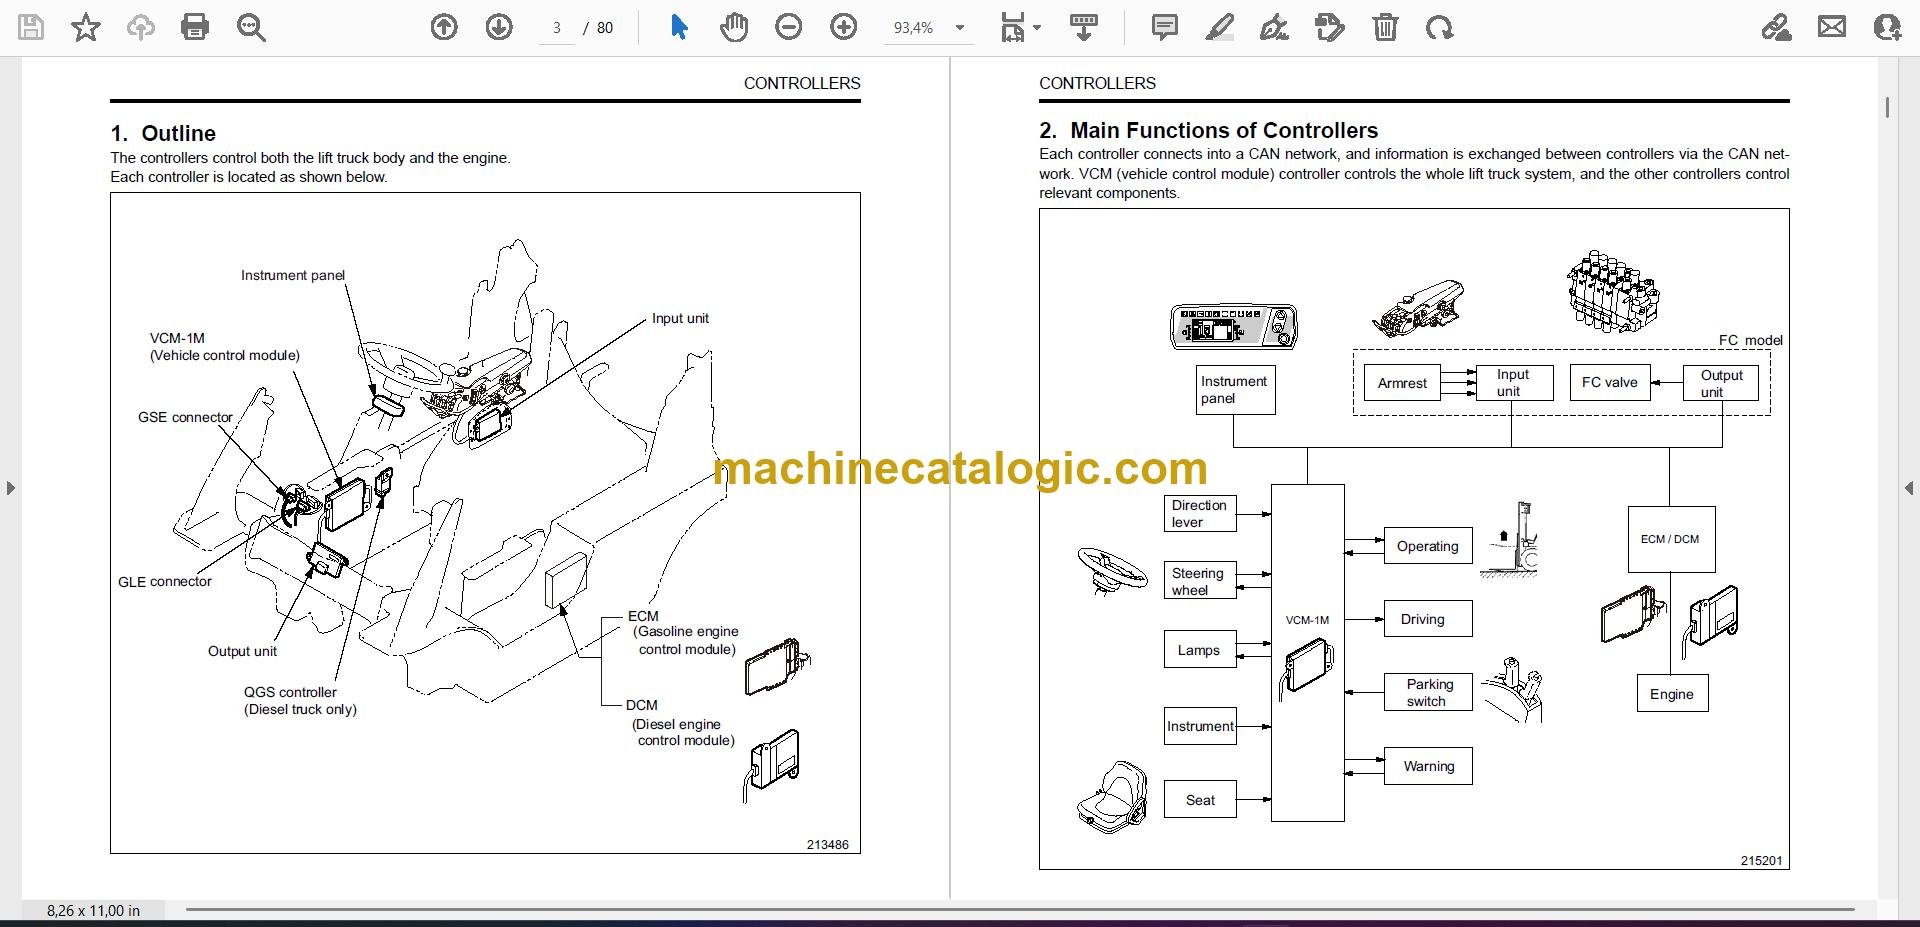Click the 'GLE connector' label
The width and height of the screenshot is (1920, 927).
click(165, 581)
